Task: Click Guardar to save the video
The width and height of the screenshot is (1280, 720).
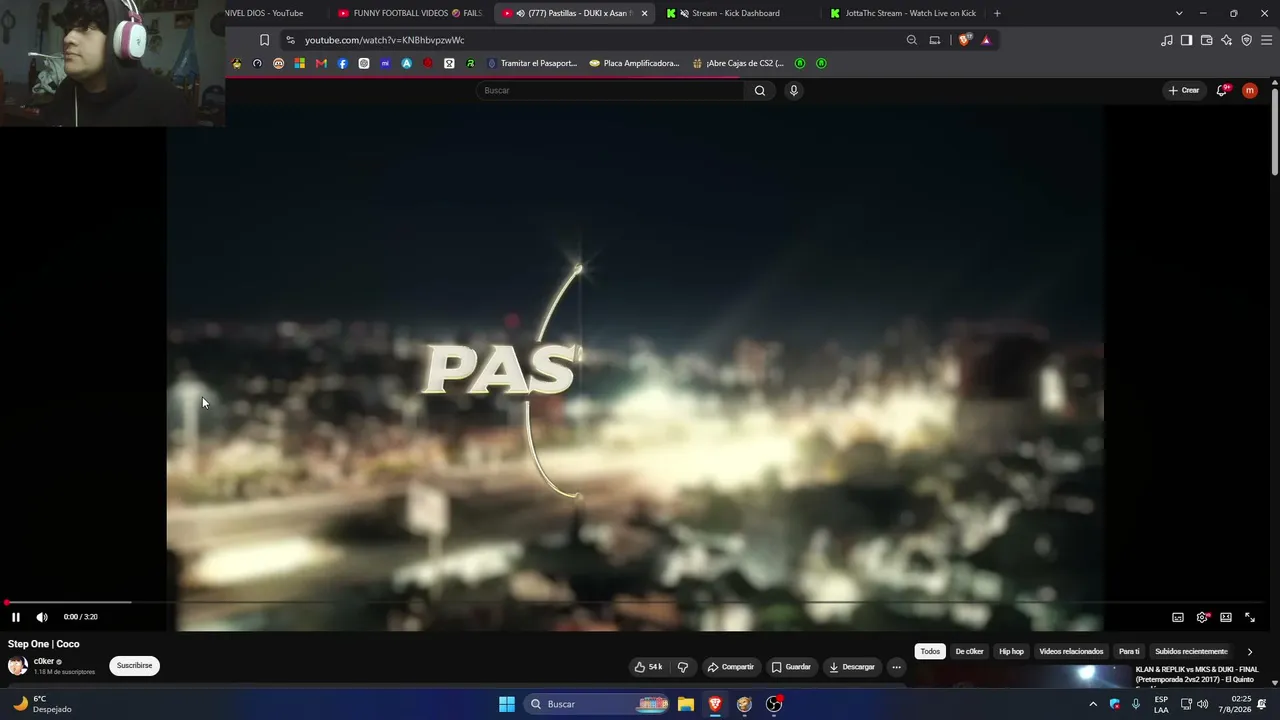Action: [791, 667]
